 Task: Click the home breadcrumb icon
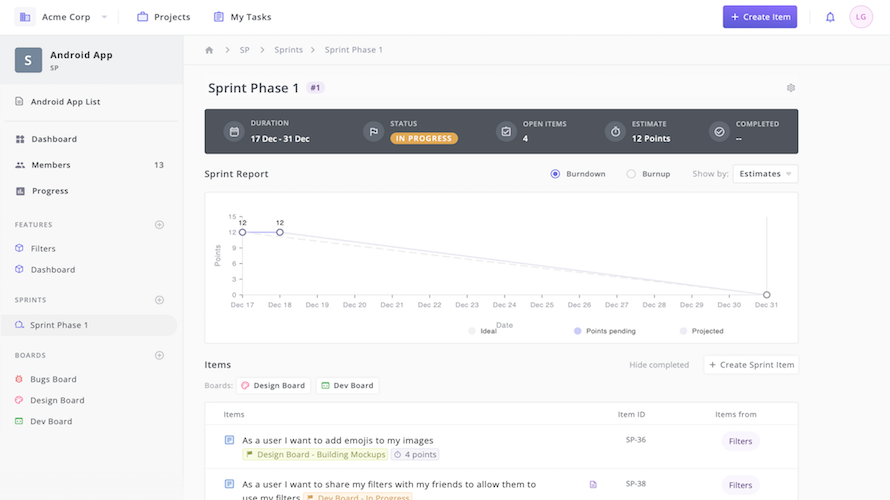point(209,50)
